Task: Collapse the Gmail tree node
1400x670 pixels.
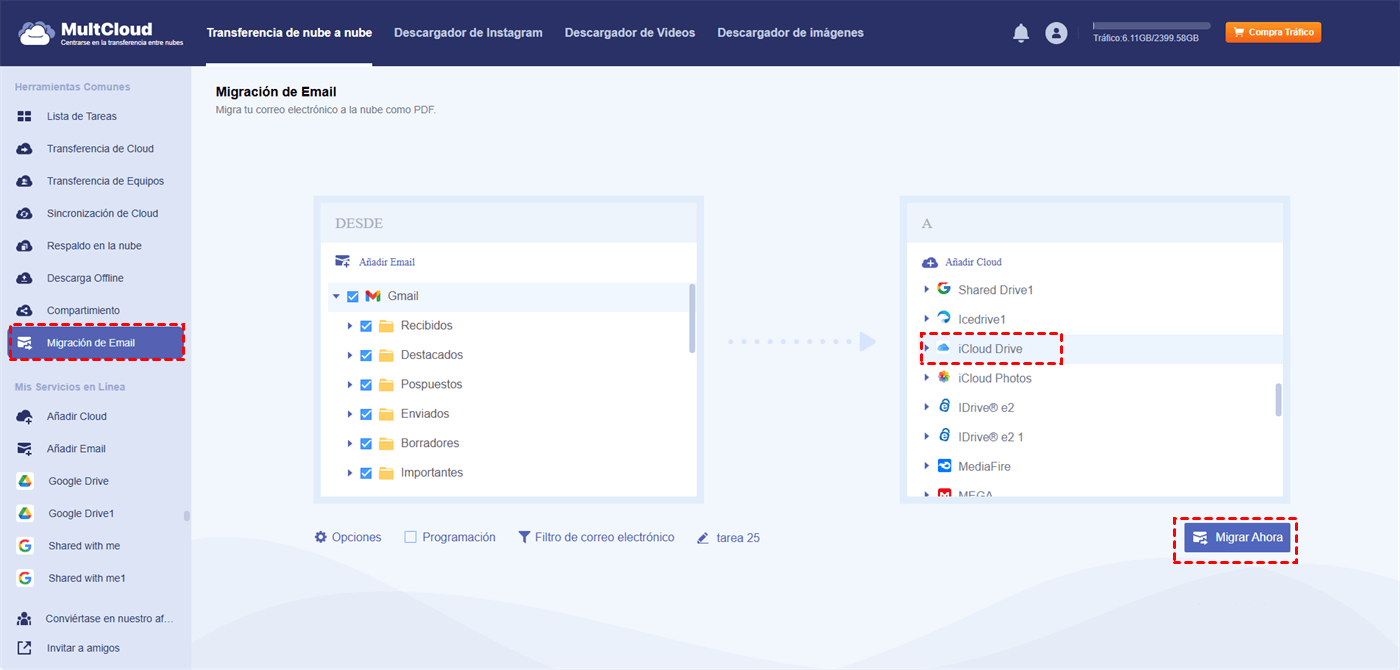Action: 336,297
